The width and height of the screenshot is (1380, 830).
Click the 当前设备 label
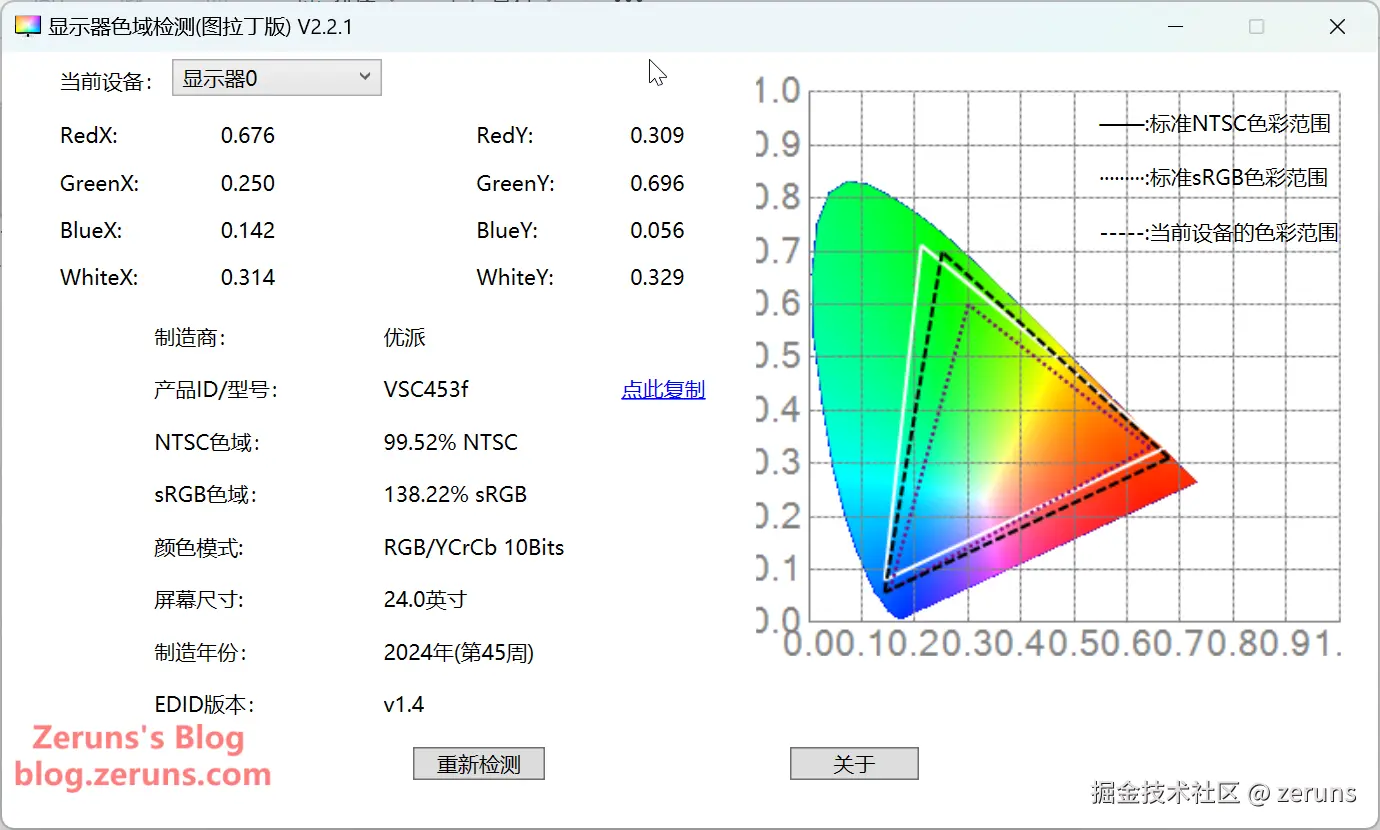tap(106, 82)
